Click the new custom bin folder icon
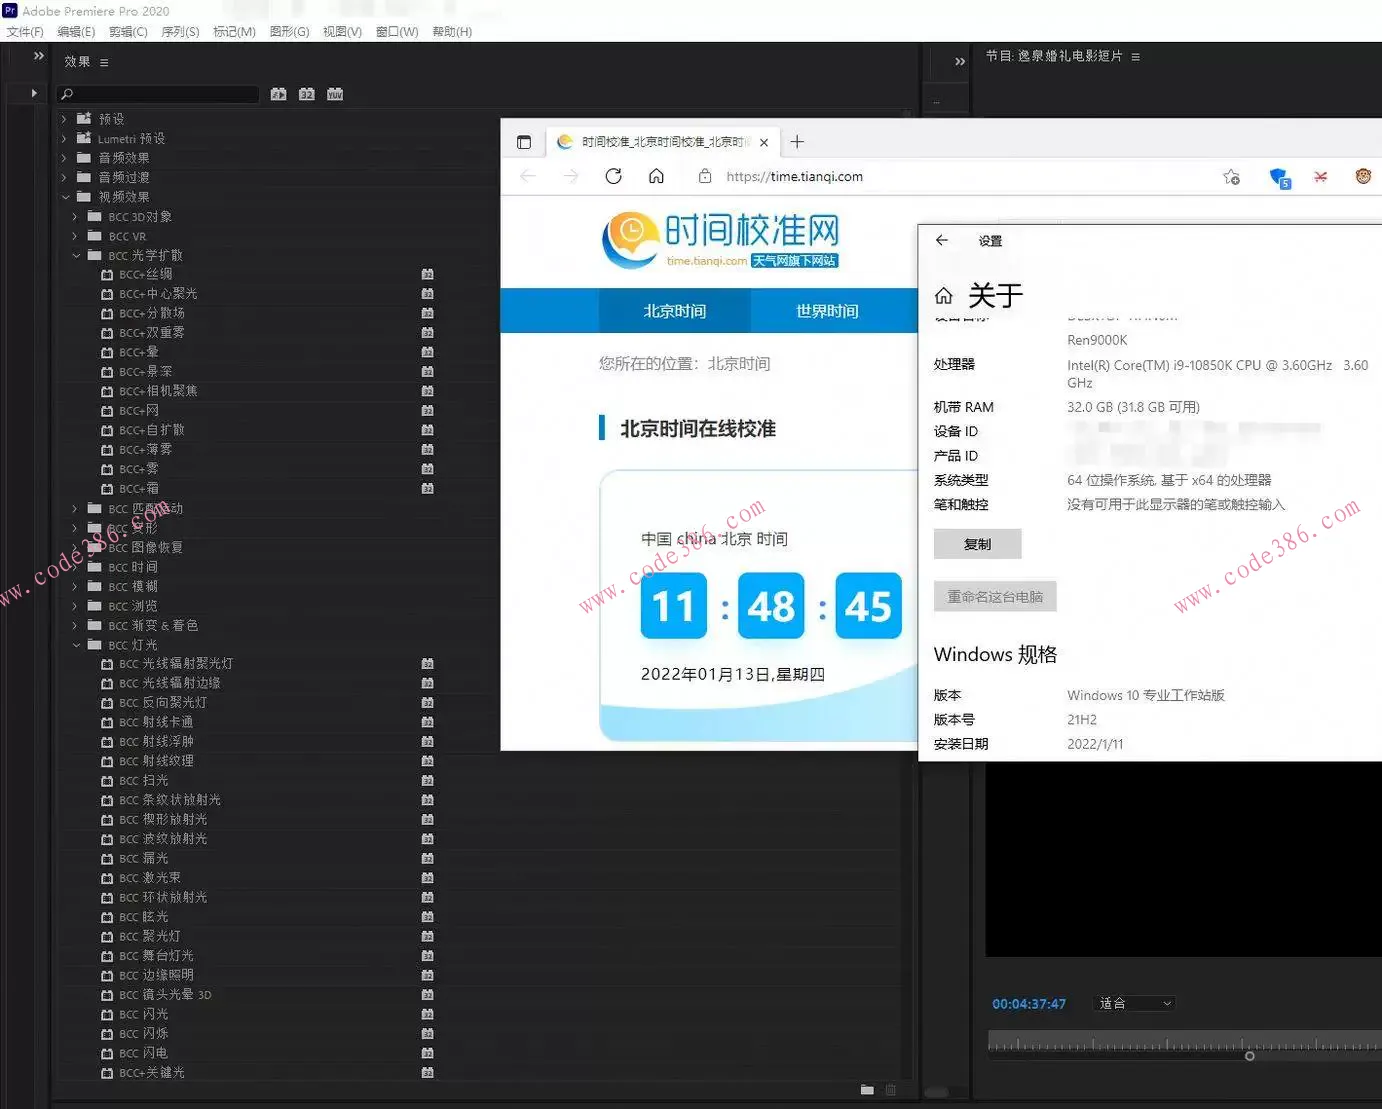 click(x=867, y=1090)
